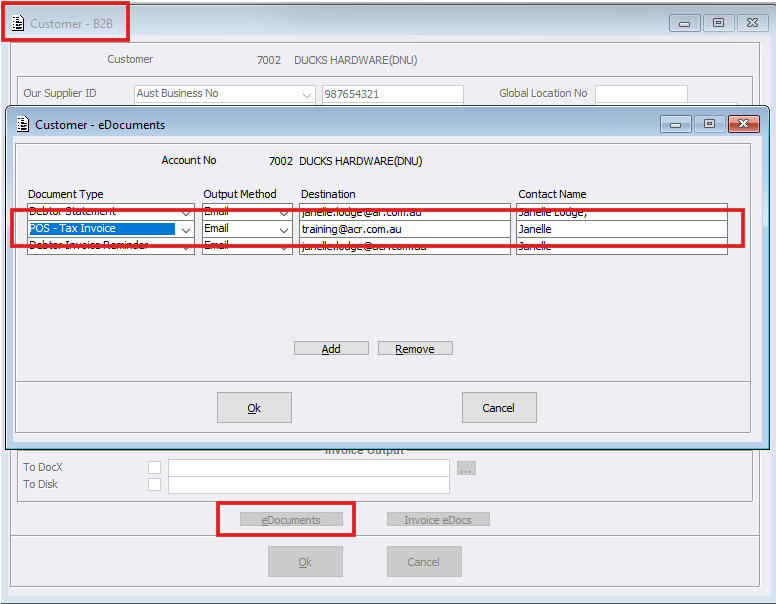Click the Debtor Invoice Reminder contact name field
Image resolution: width=776 pixels, height=604 pixels.
tap(622, 246)
